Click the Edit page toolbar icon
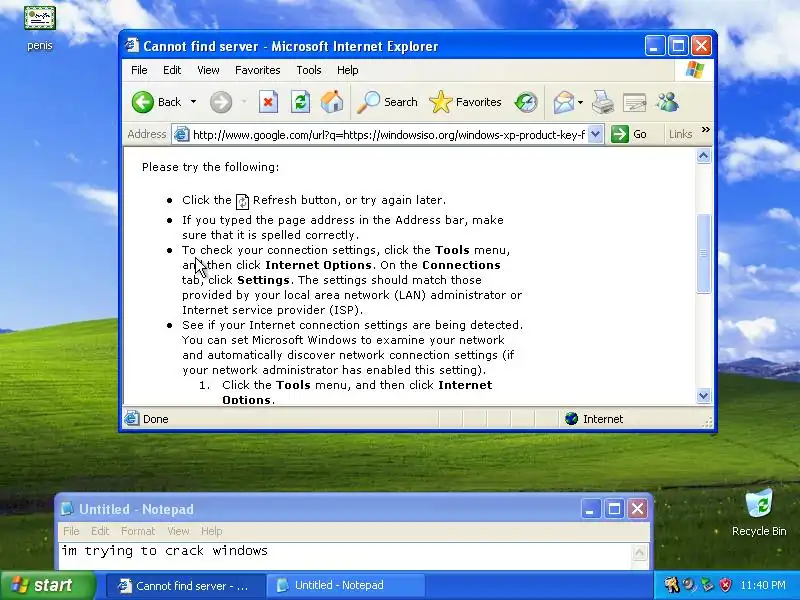Viewport: 800px width, 600px height. tap(635, 103)
